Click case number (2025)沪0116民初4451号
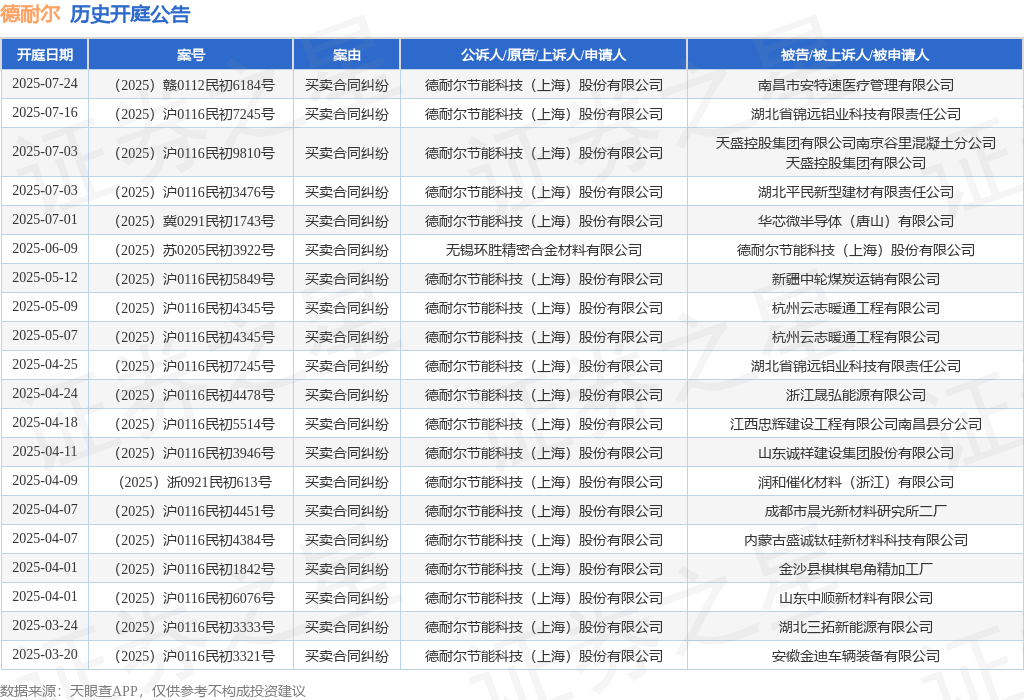 click(x=194, y=511)
